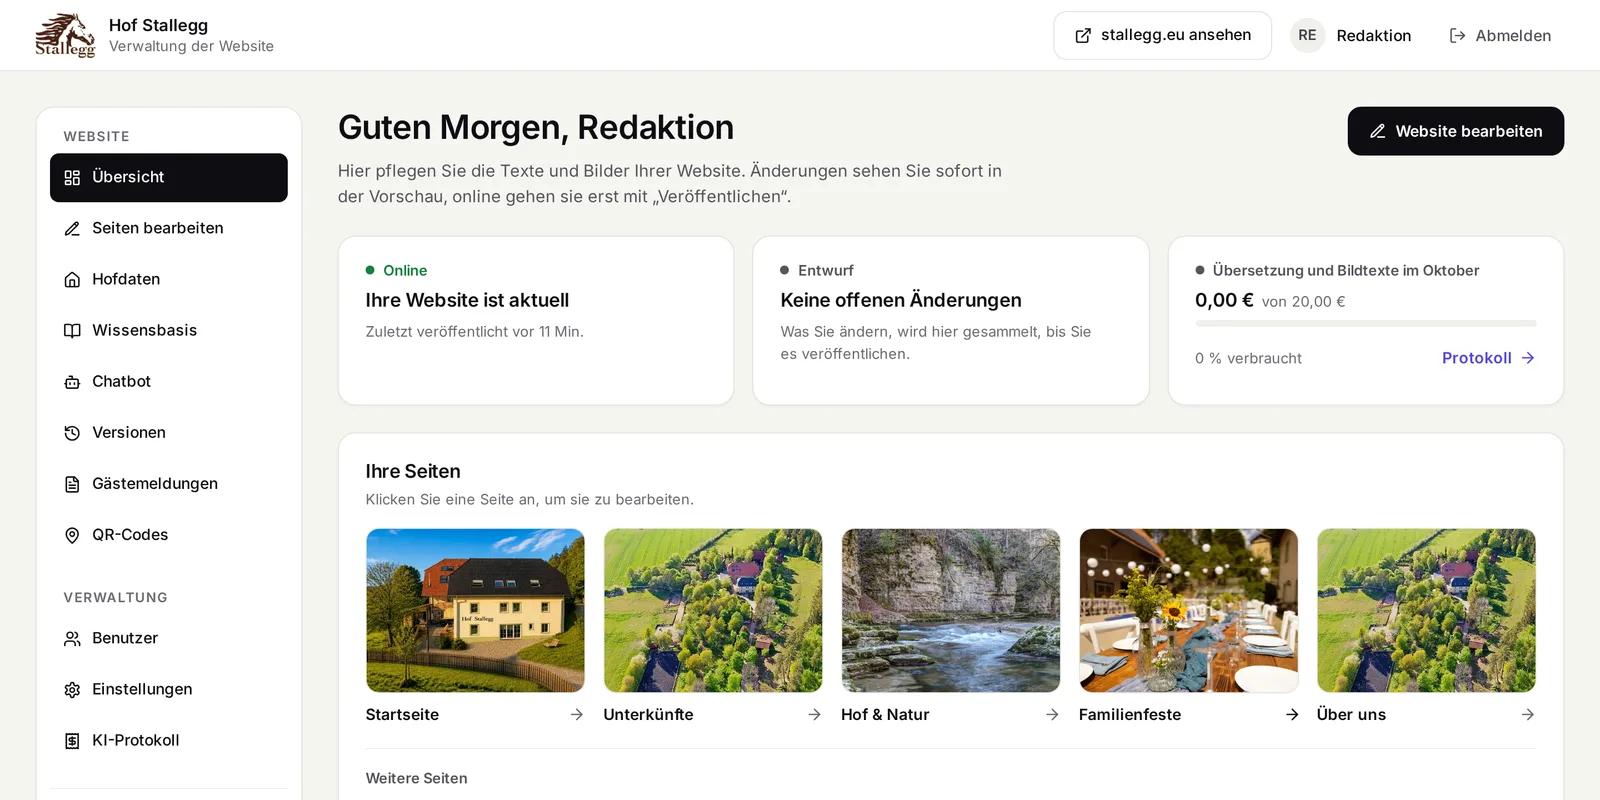Image resolution: width=1600 pixels, height=800 pixels.
Task: Click the pencil icon in Website bearbeiten button
Action: [1377, 131]
